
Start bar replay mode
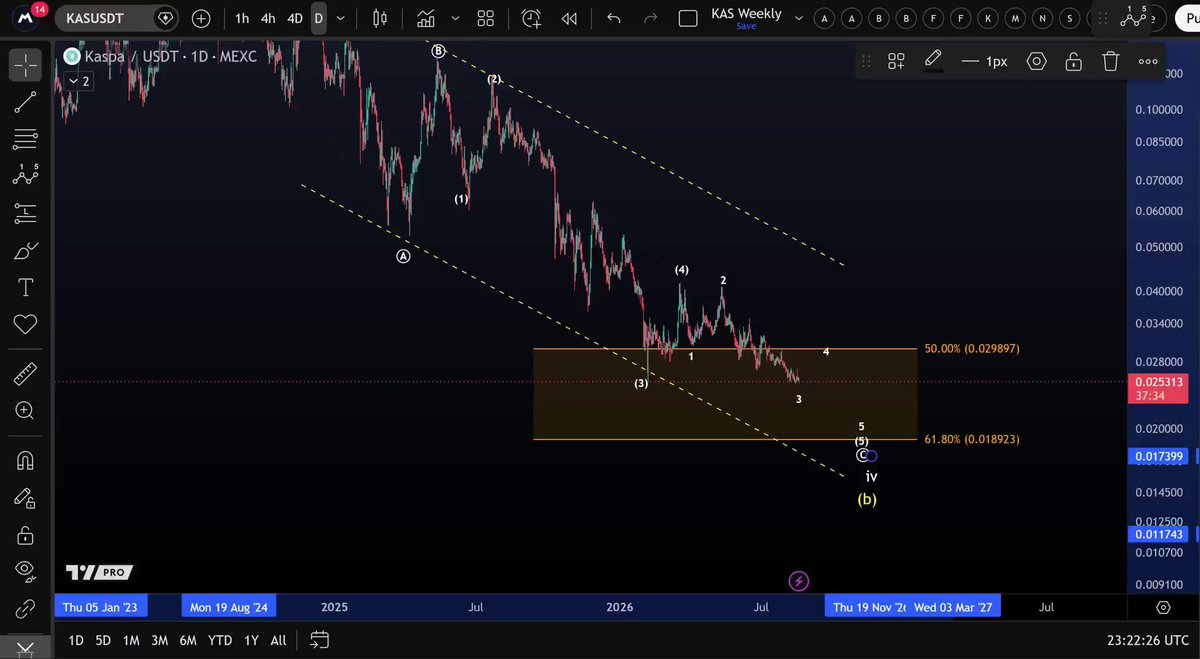pyautogui.click(x=569, y=18)
